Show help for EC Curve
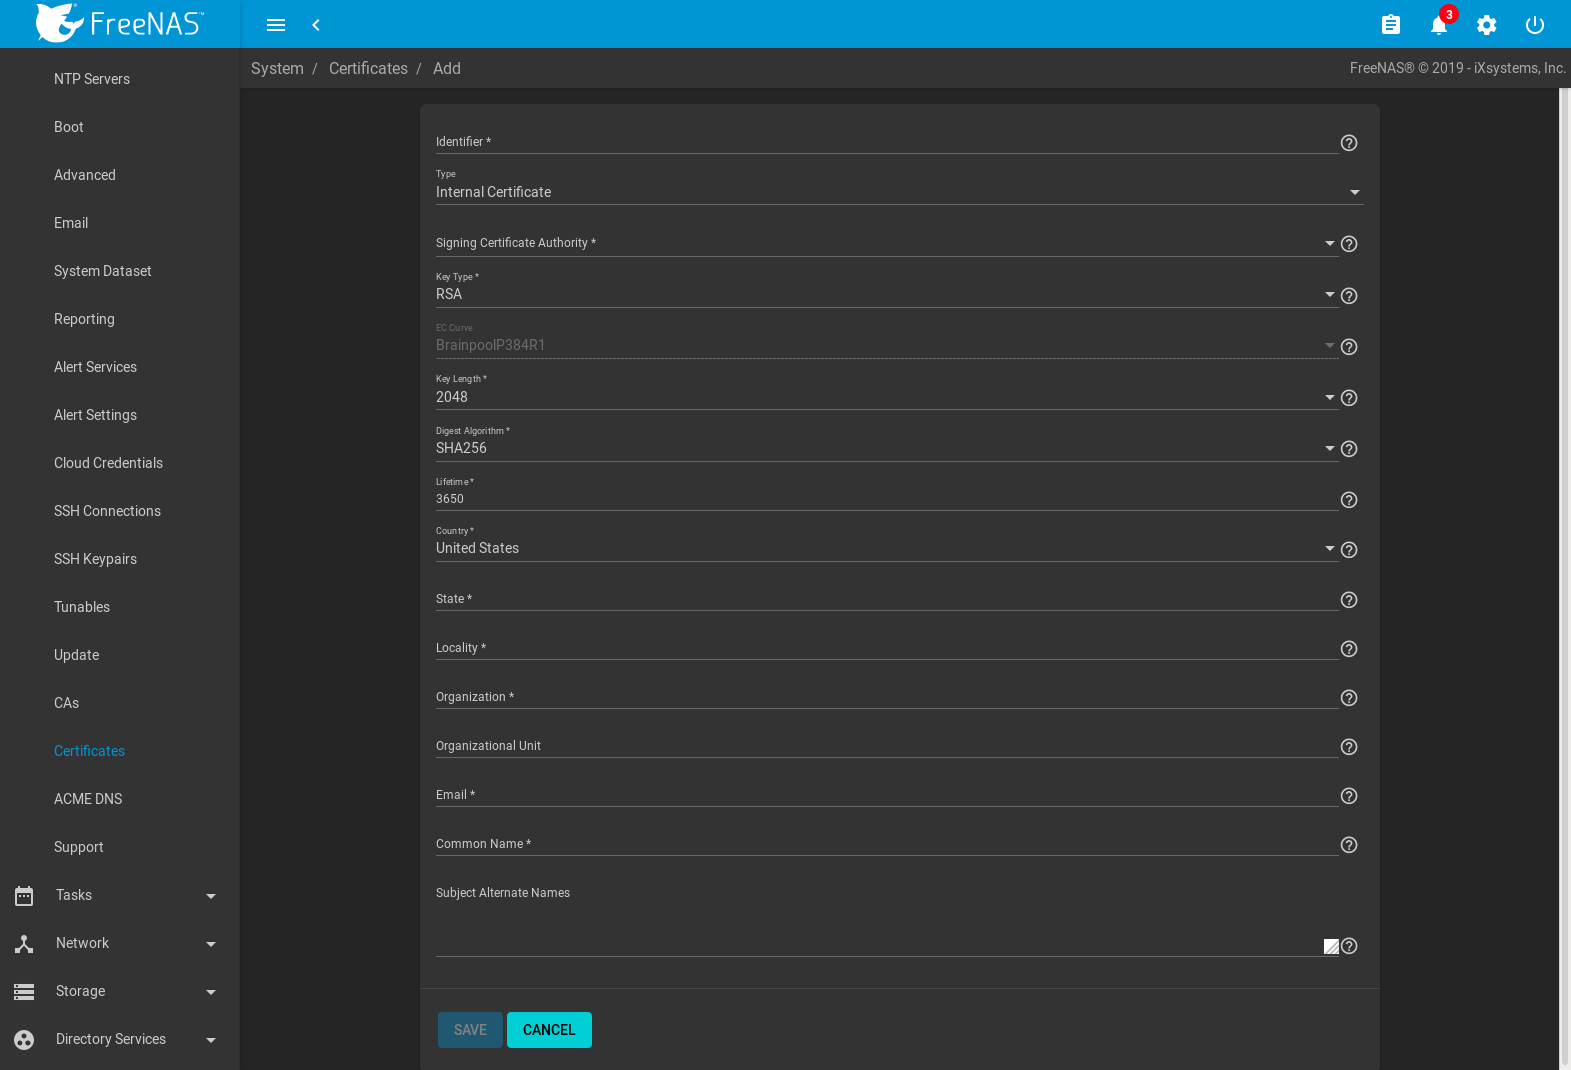 point(1349,347)
